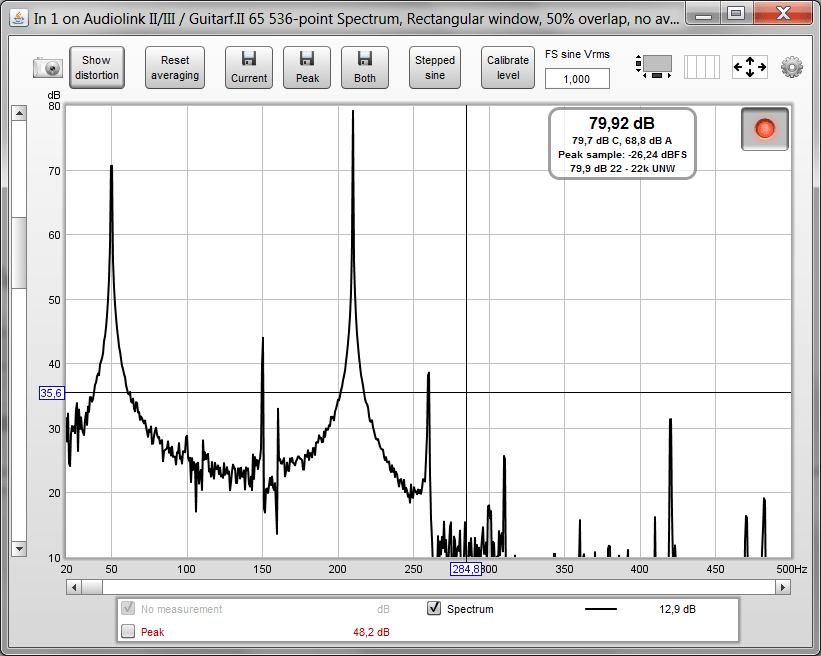821x656 pixels.
Task: Click the Spectrum line color sample
Action: pyautogui.click(x=601, y=609)
